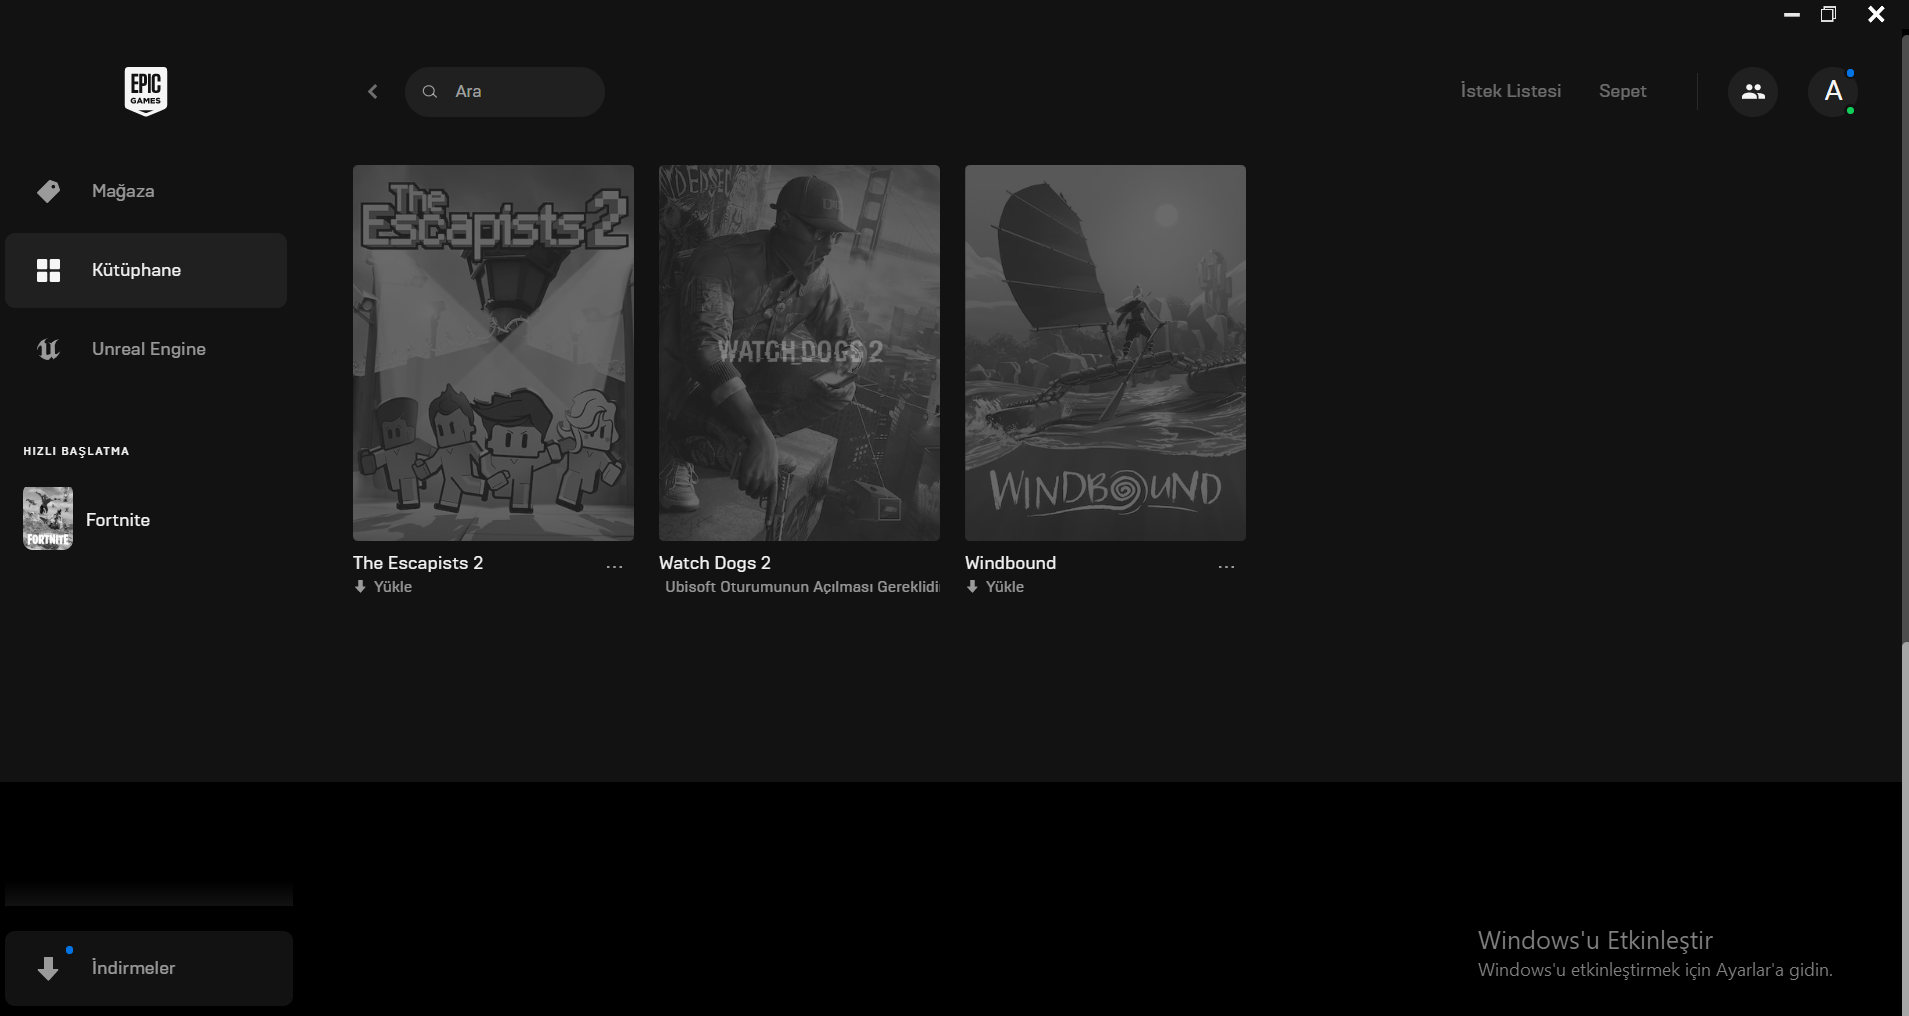Minimize the Epic Games launcher window
The width and height of the screenshot is (1909, 1016).
tap(1792, 15)
